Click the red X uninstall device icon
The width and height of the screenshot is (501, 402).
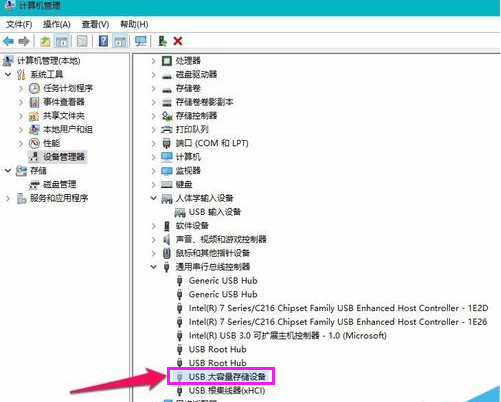(178, 41)
